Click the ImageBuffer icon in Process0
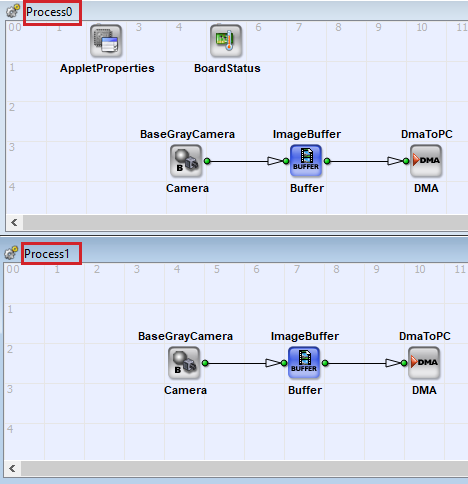The image size is (468, 484). [306, 161]
